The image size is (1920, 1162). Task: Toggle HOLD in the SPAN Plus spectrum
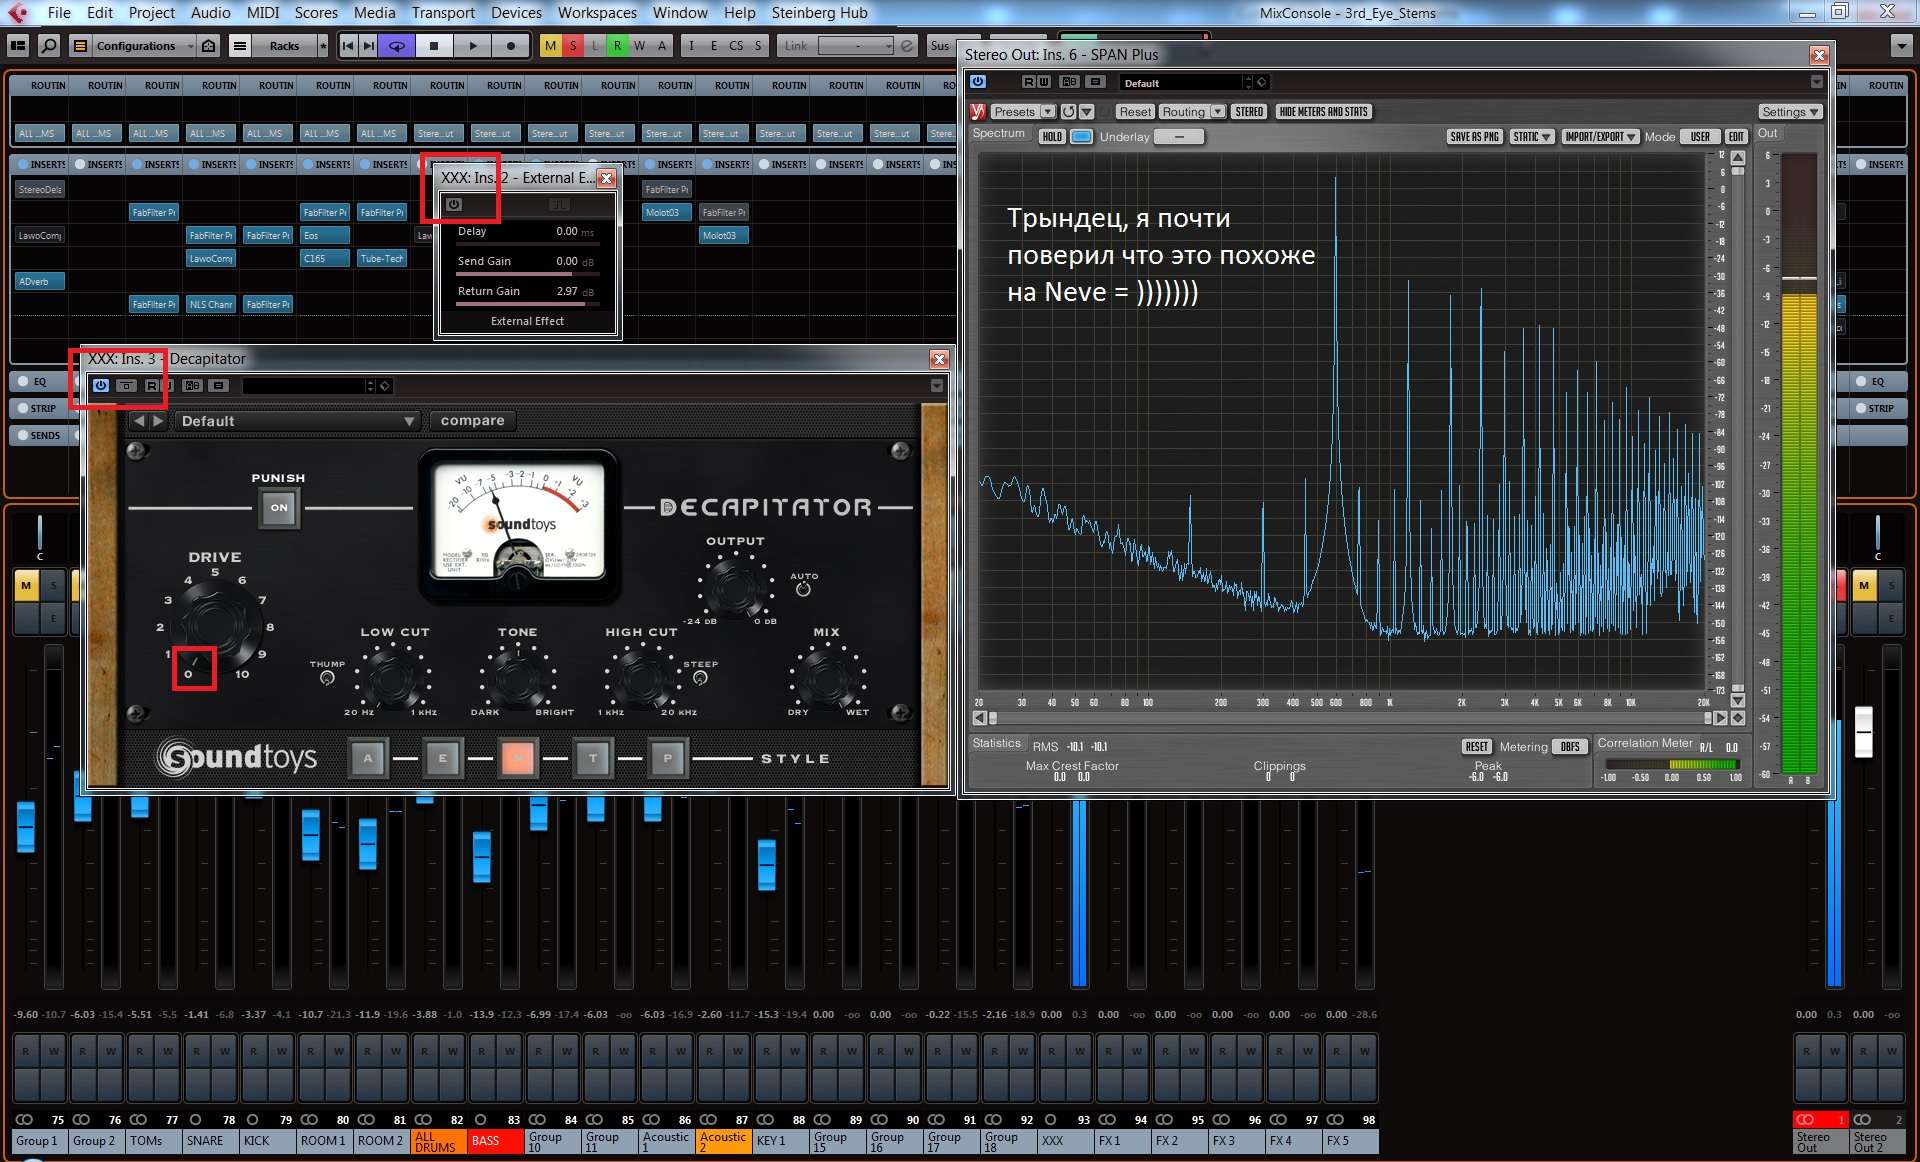click(1052, 137)
